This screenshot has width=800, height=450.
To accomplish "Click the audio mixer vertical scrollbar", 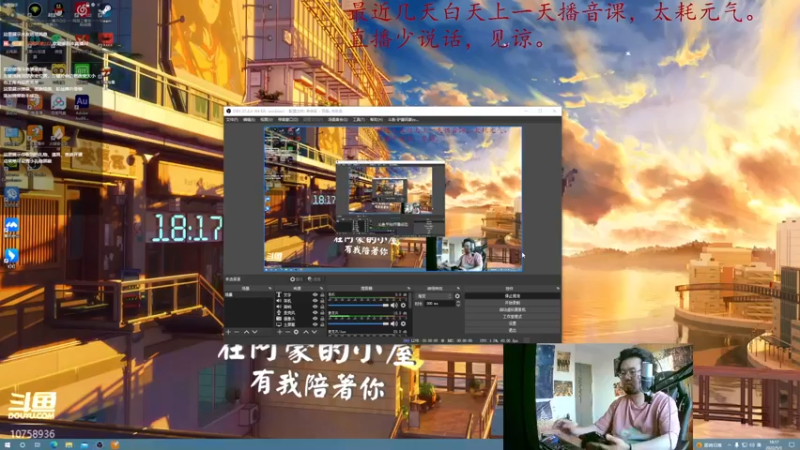I will tap(410, 301).
